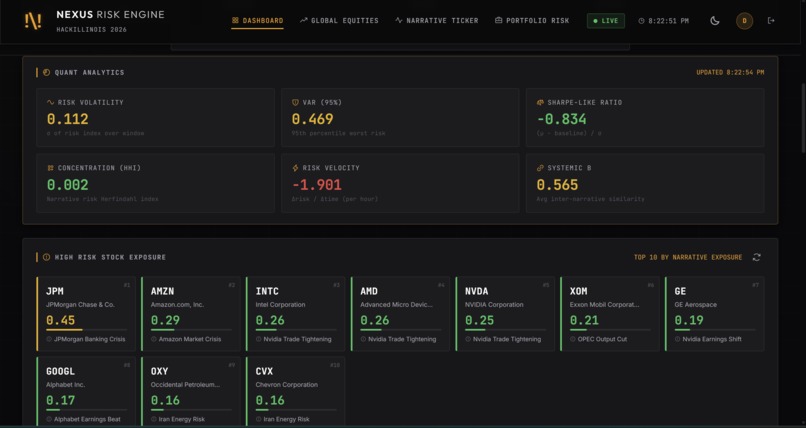This screenshot has width=806, height=428.
Task: Click Top 10 By Narrative Exposure label
Action: 688,257
